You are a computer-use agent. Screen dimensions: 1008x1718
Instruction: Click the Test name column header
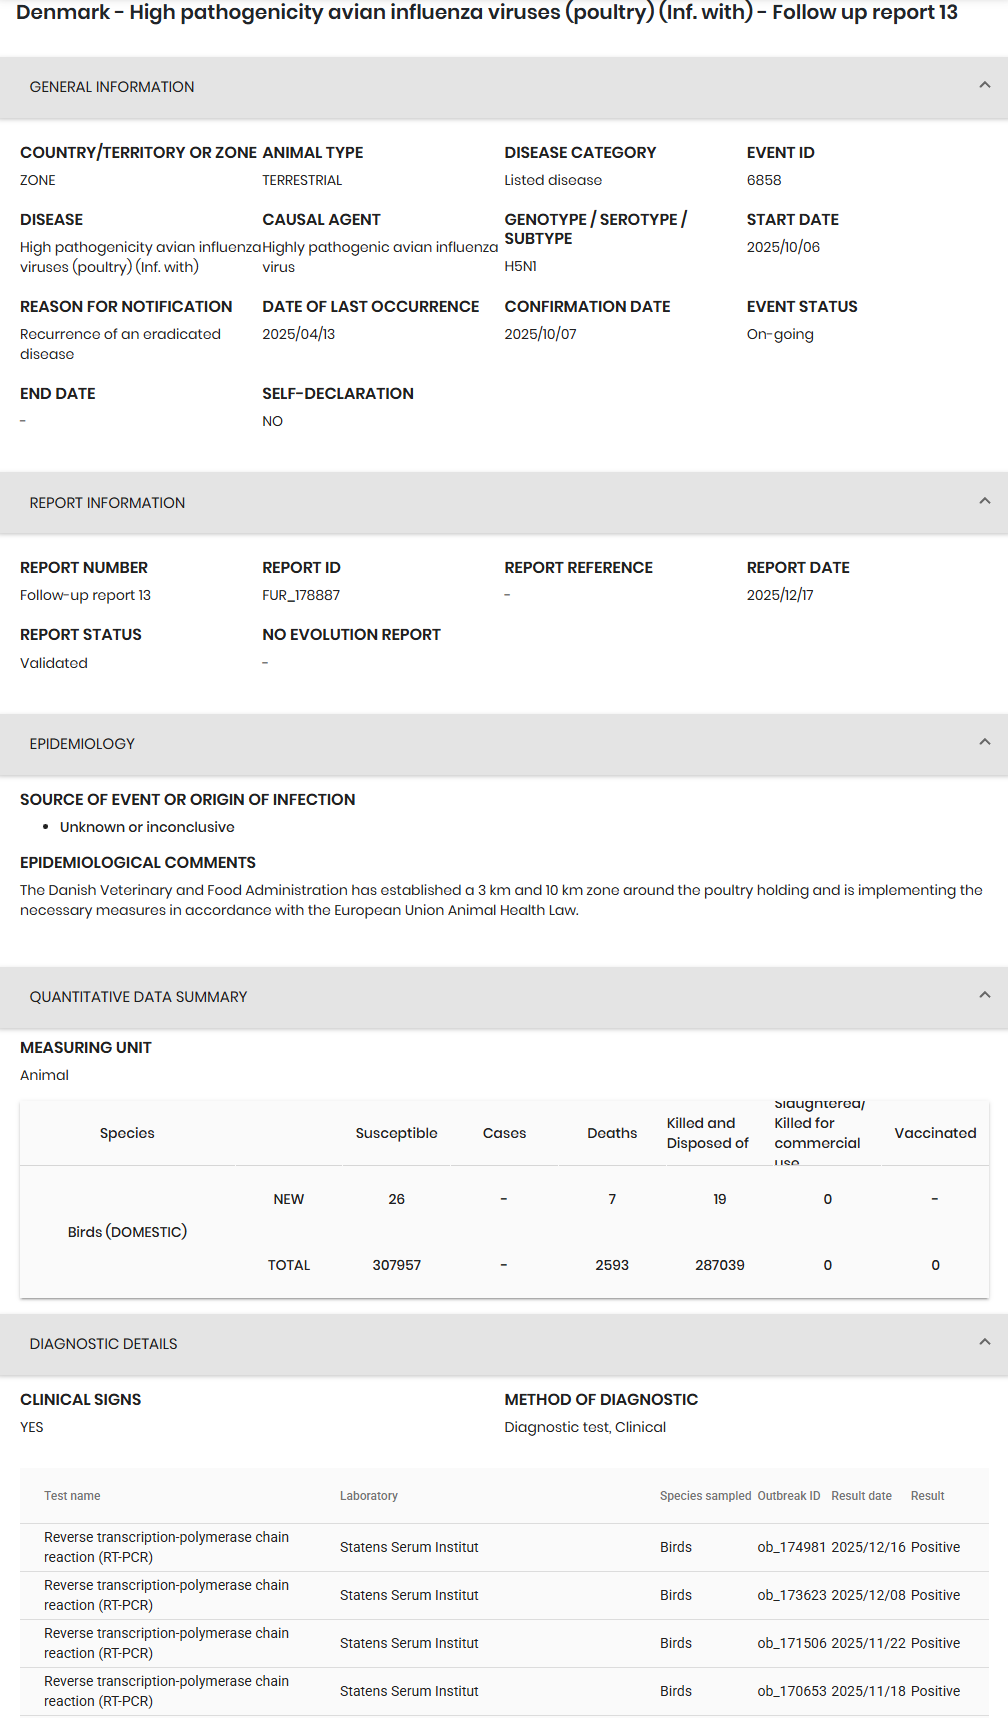[72, 1496]
